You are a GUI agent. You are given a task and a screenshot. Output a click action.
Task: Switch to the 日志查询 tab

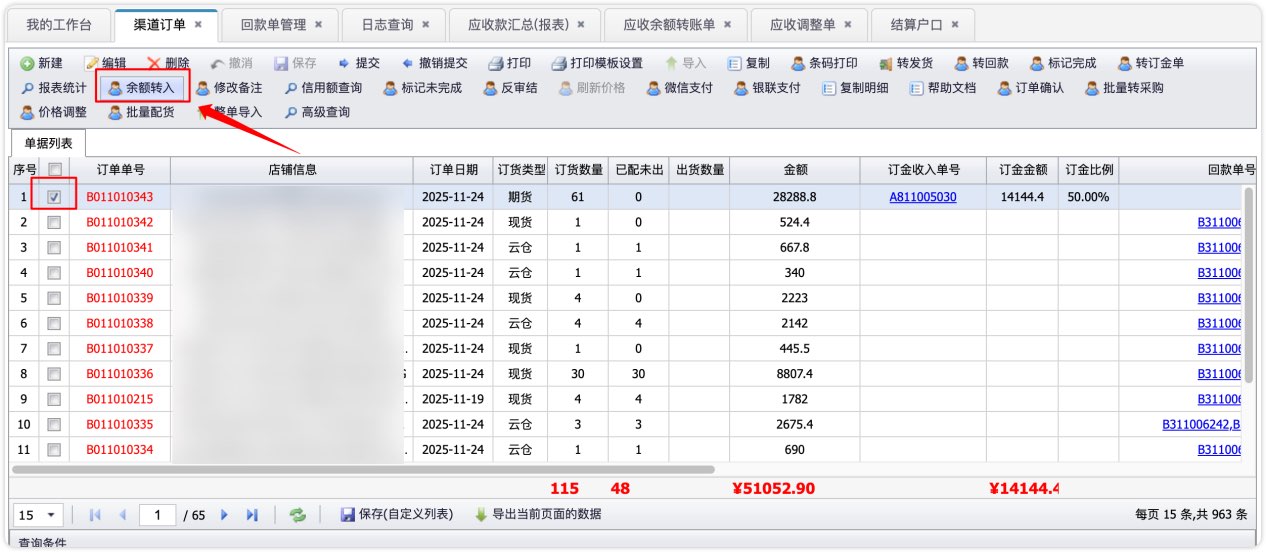395,24
